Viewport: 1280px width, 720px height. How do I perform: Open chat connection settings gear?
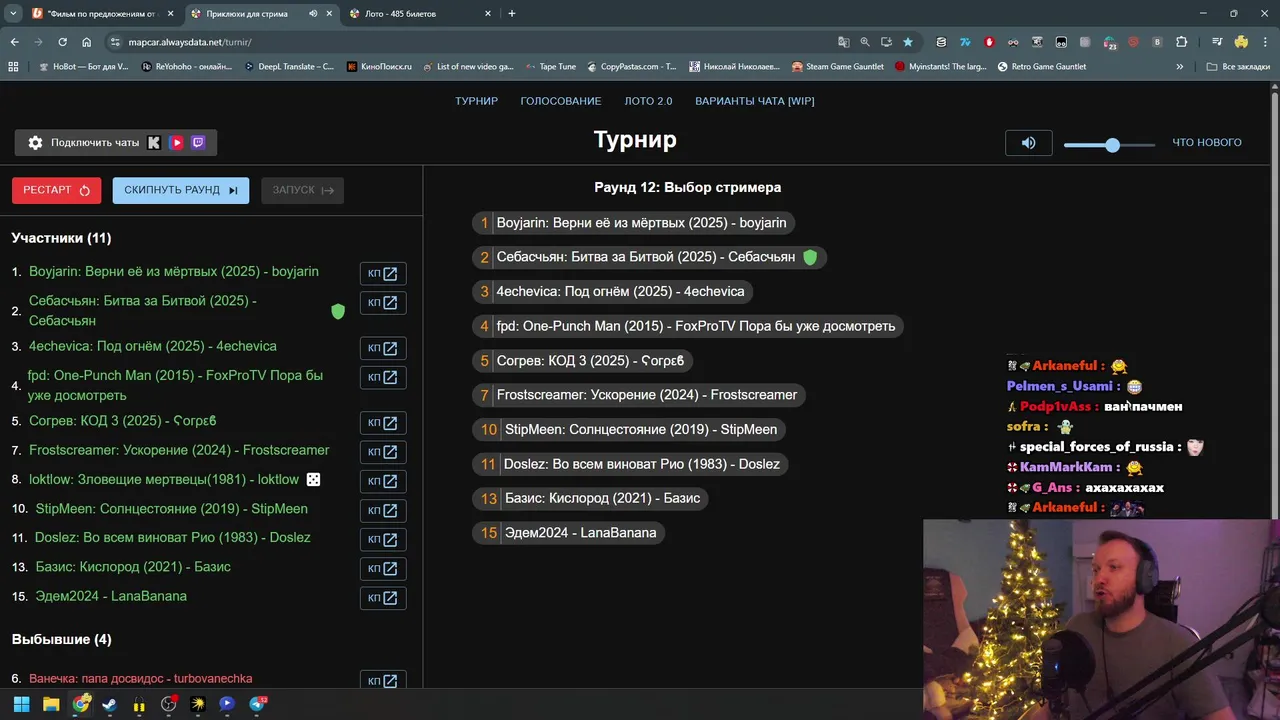tap(35, 143)
